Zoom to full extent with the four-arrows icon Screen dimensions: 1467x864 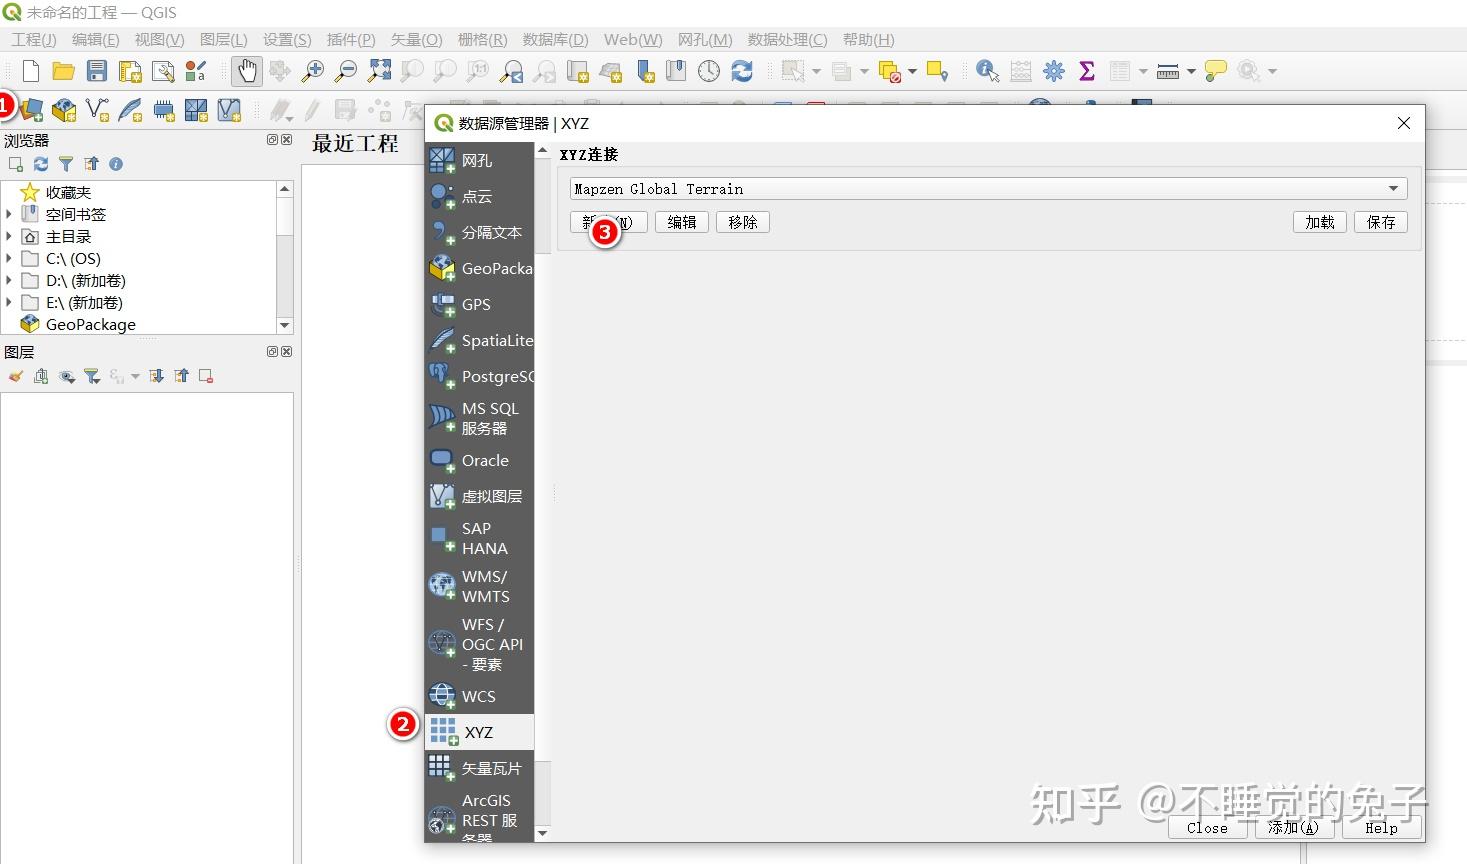379,71
